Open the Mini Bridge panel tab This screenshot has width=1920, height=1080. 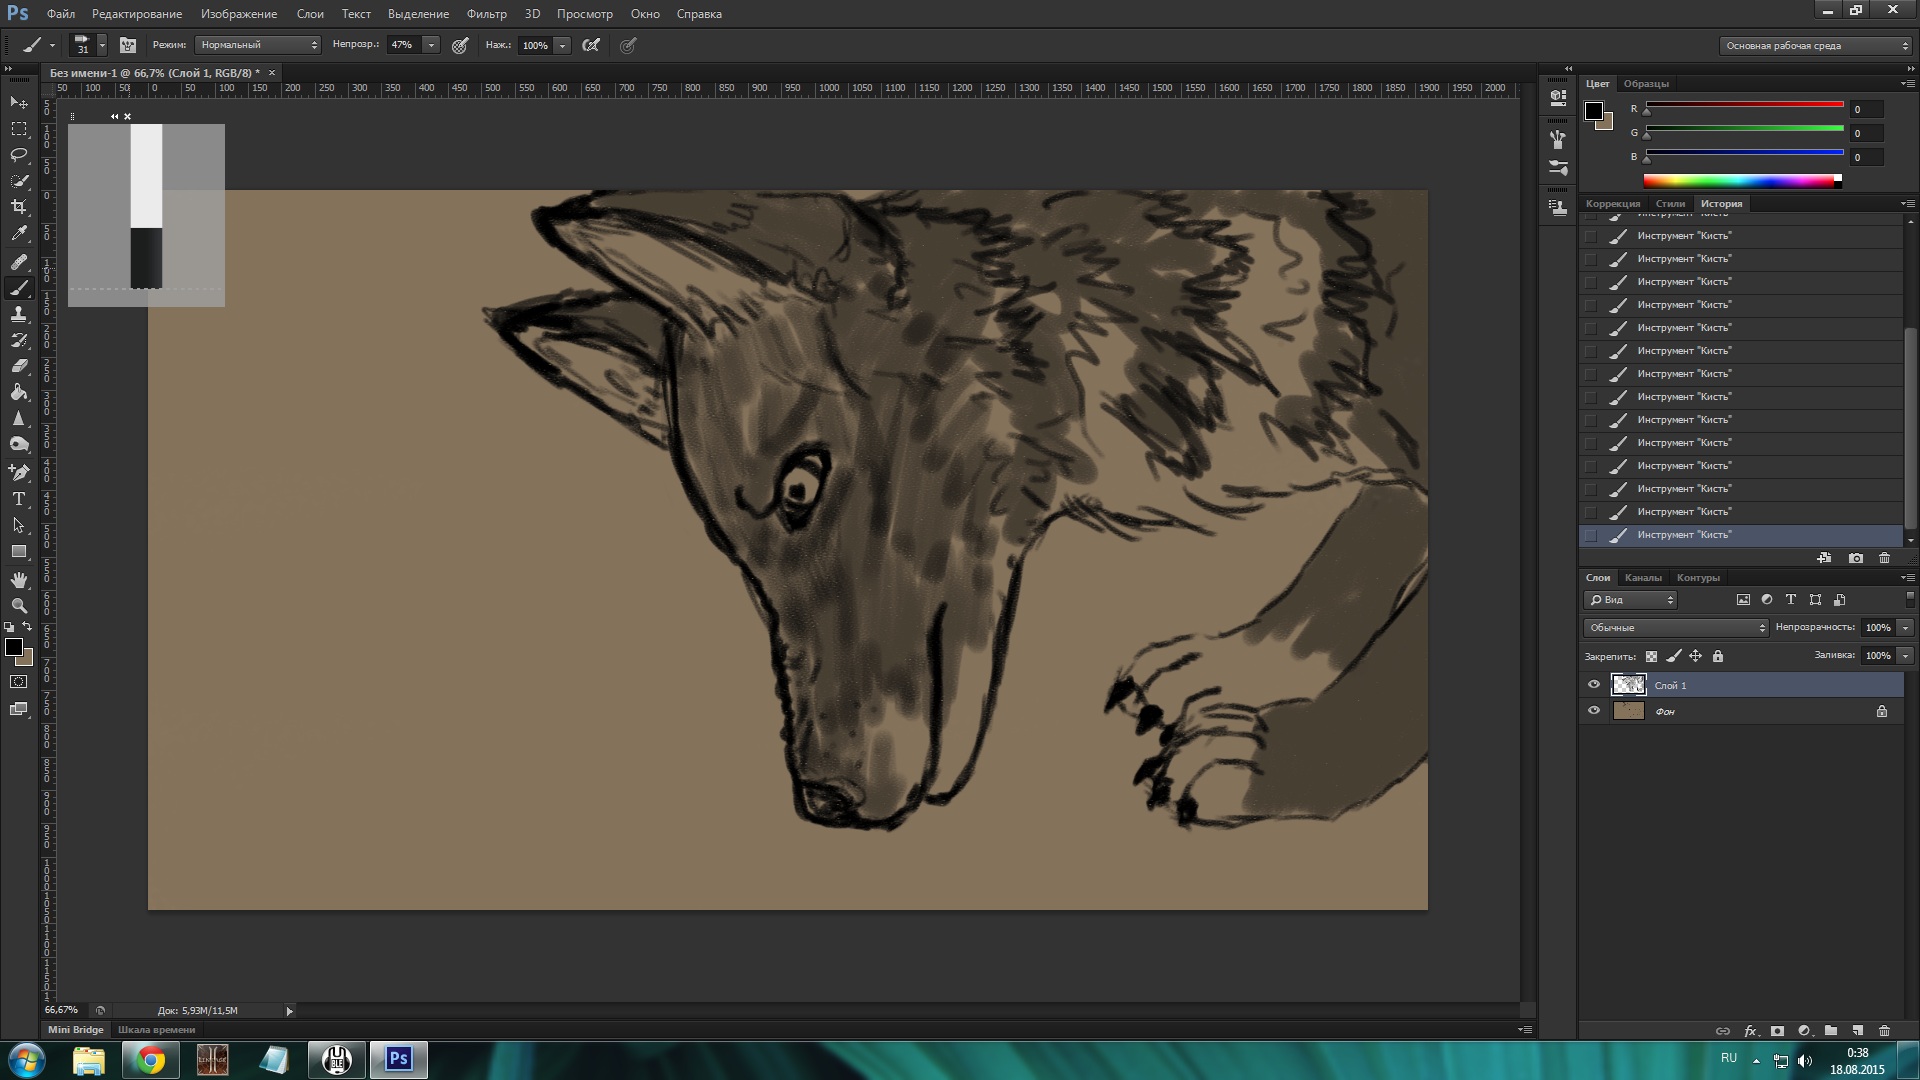tap(76, 1029)
